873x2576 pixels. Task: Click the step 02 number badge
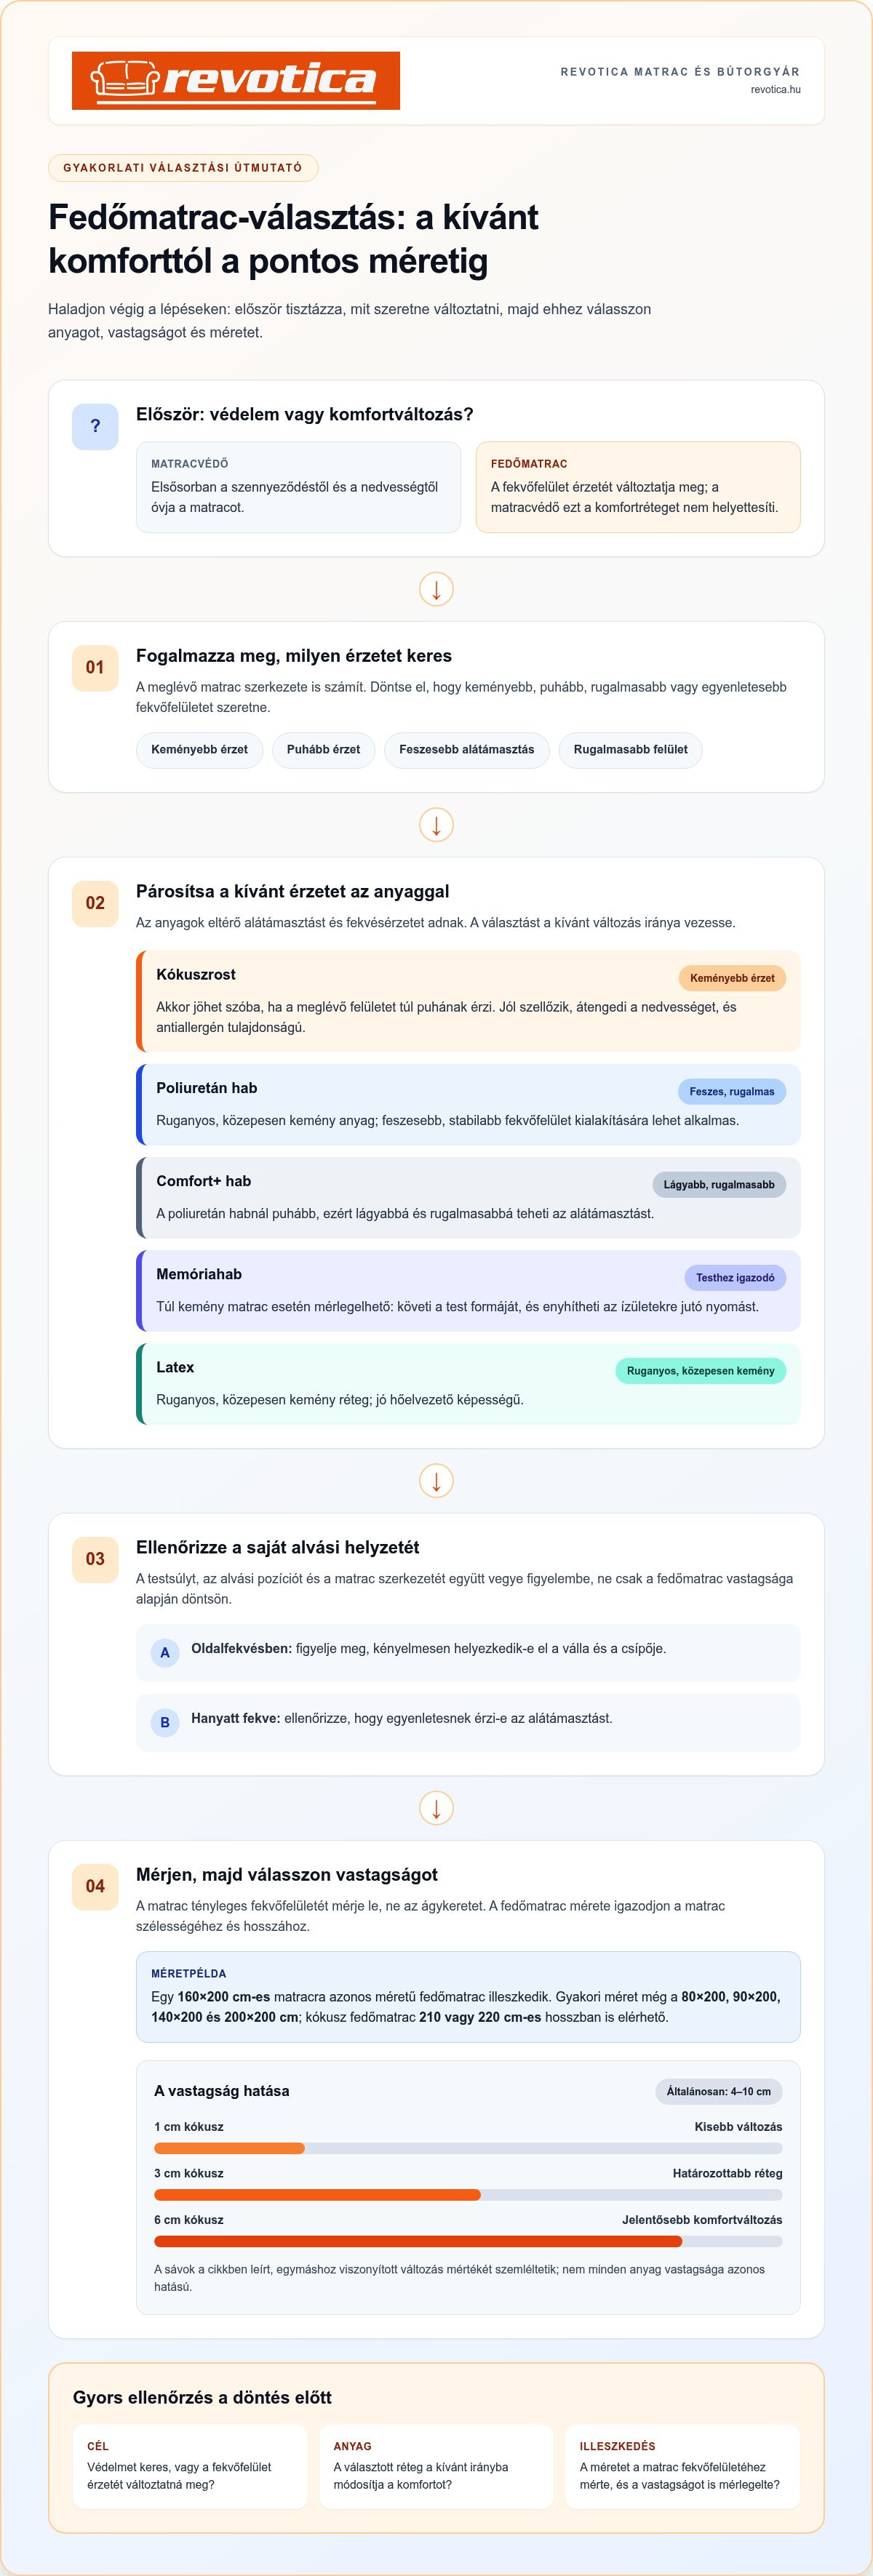click(x=95, y=904)
